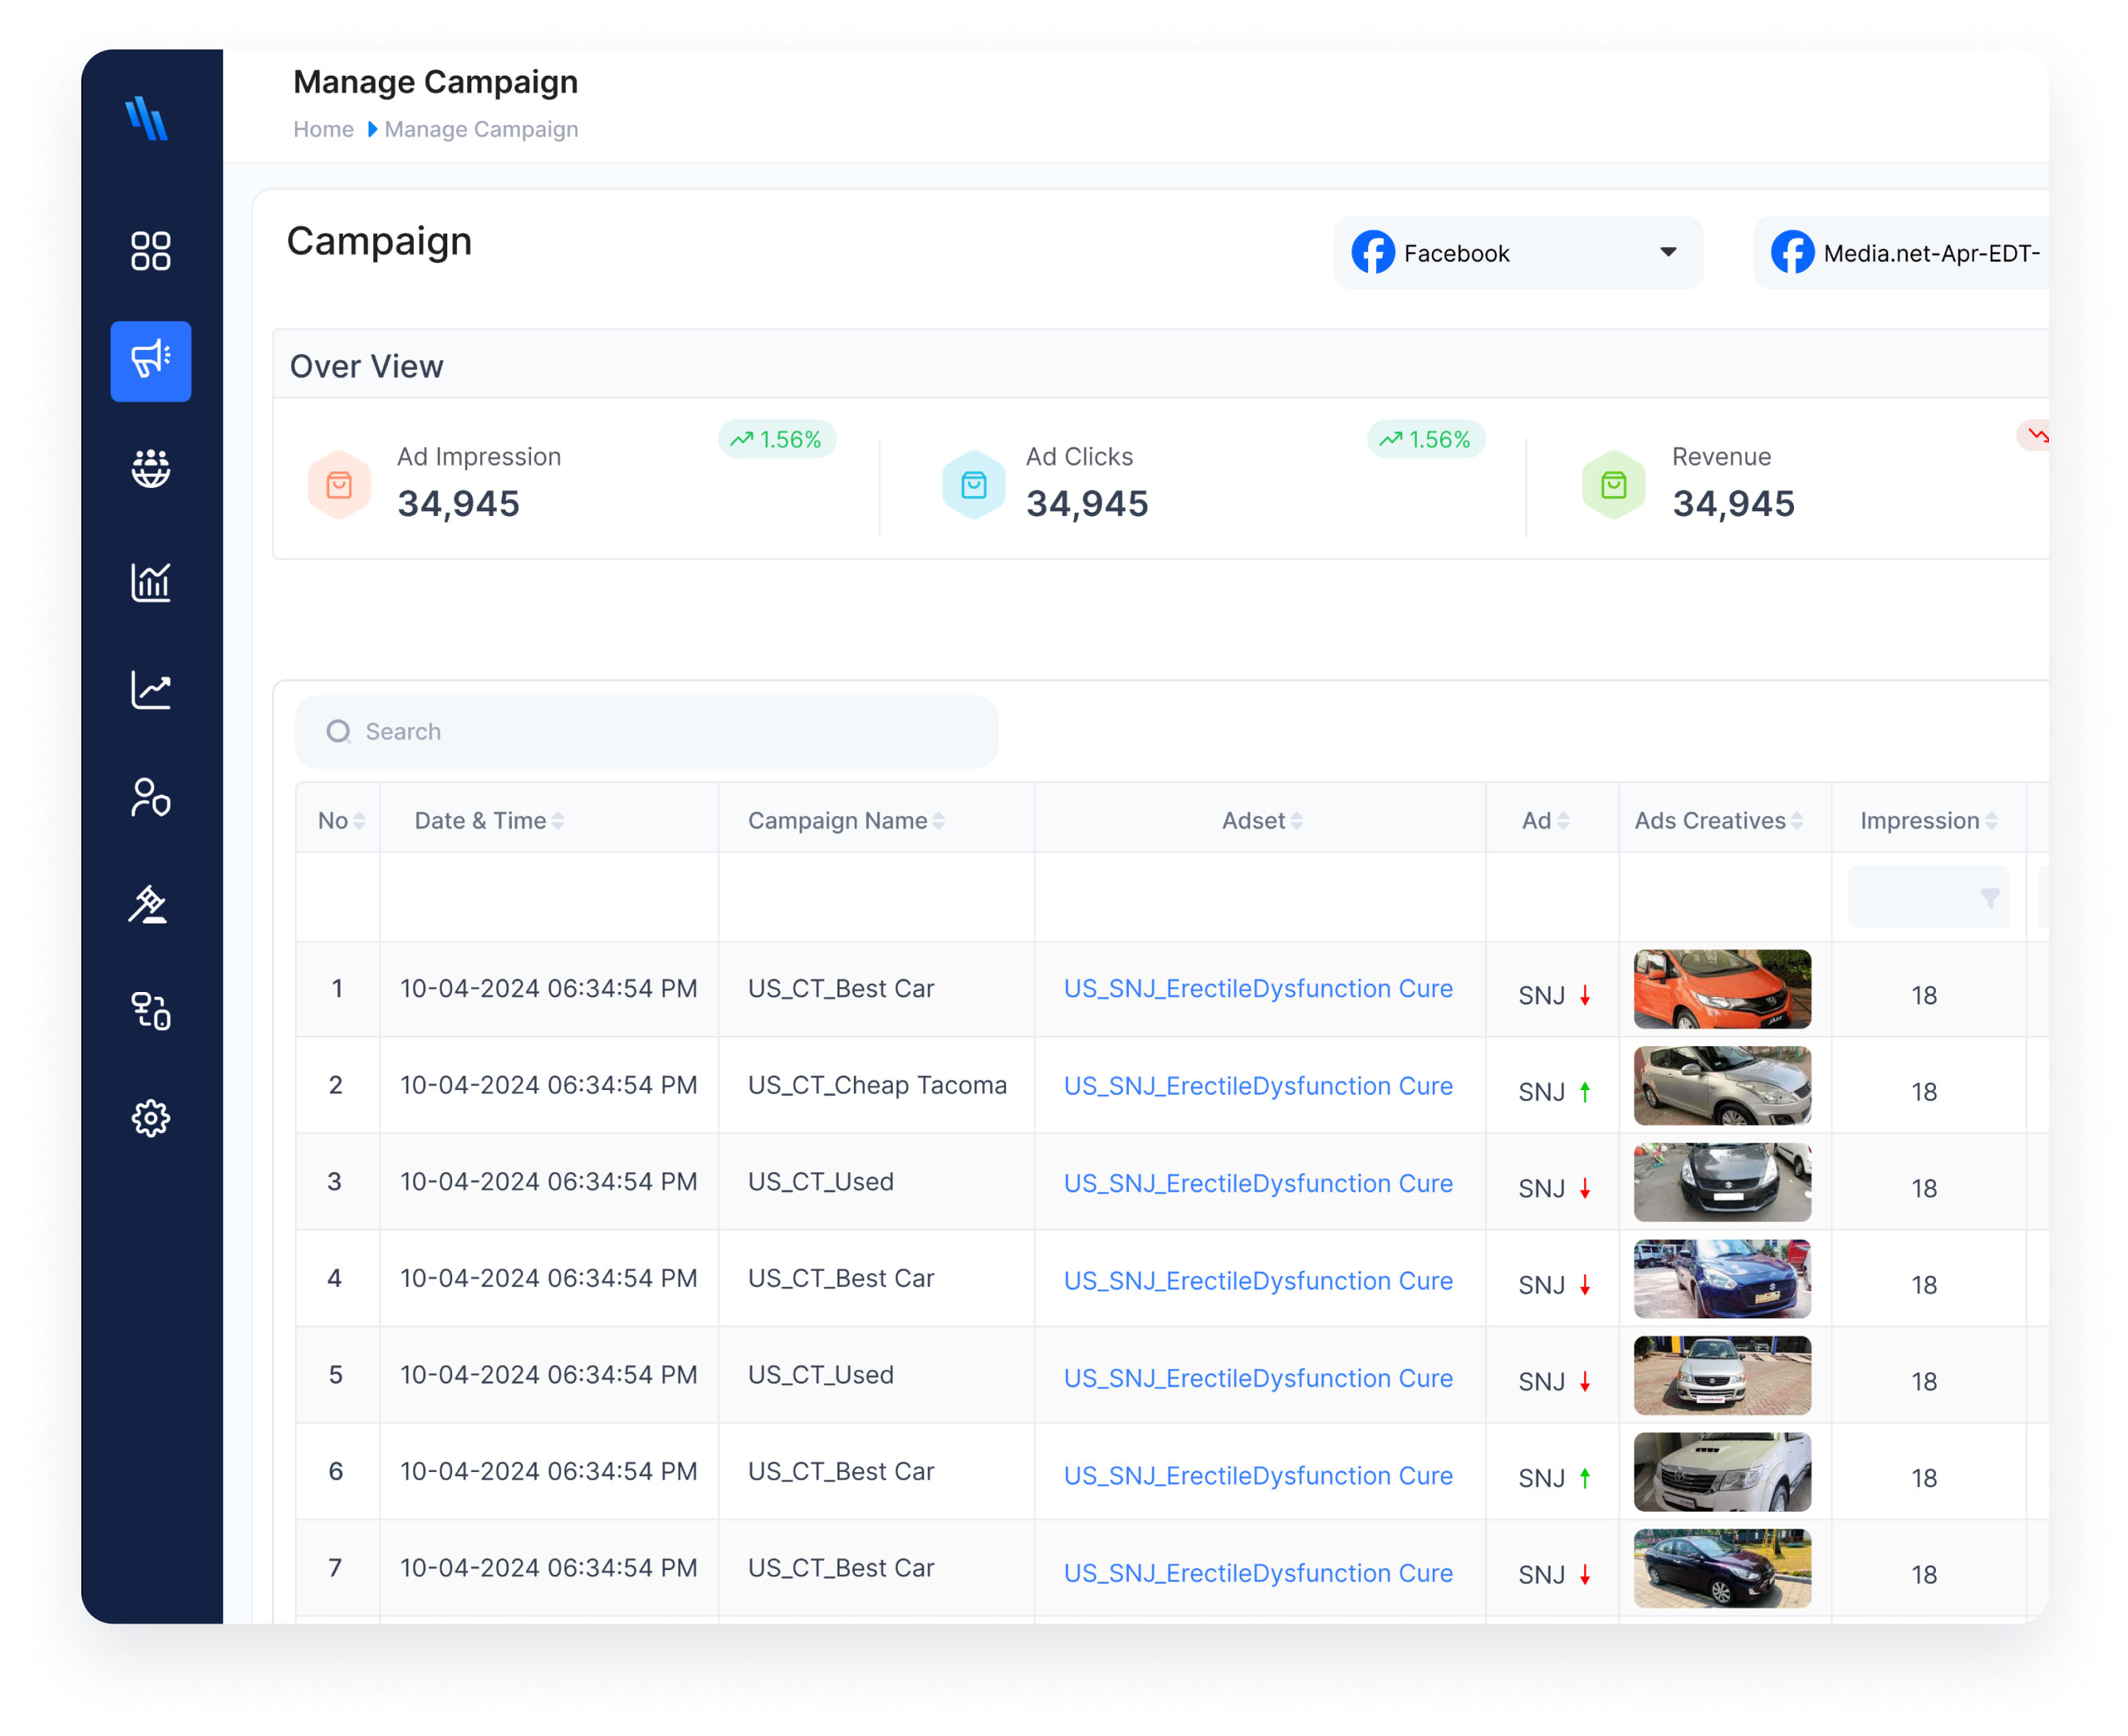Open the silver sedan creative thumbnail in row 5

tap(1722, 1375)
